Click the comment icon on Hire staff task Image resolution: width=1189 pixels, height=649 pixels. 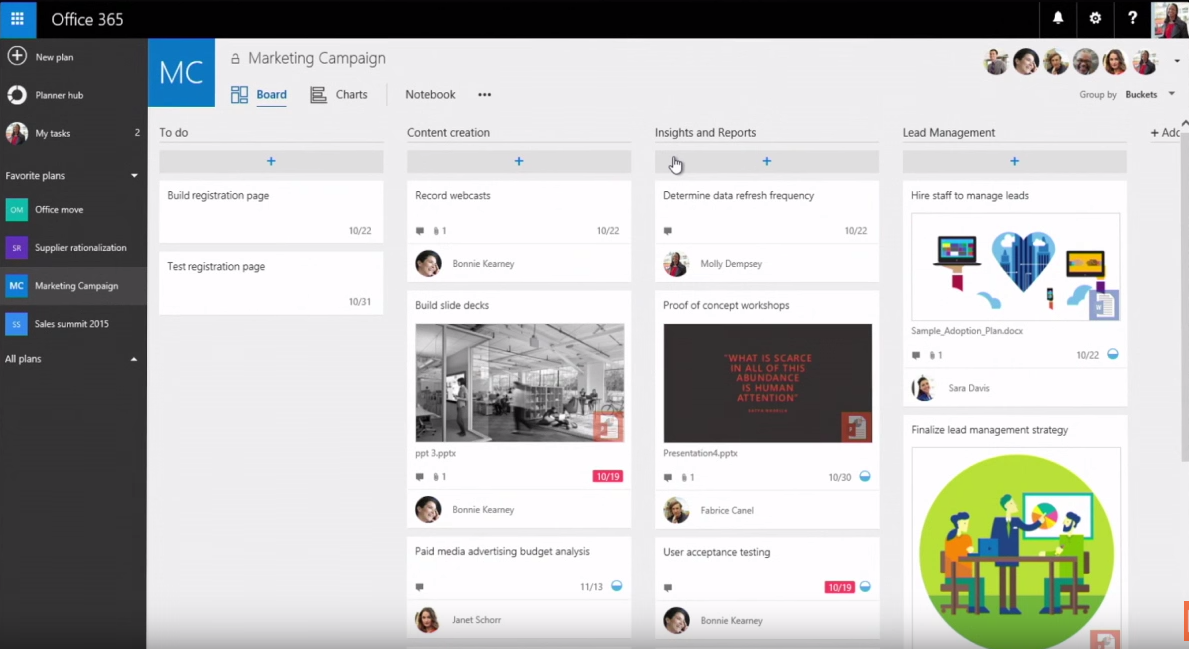coord(916,355)
